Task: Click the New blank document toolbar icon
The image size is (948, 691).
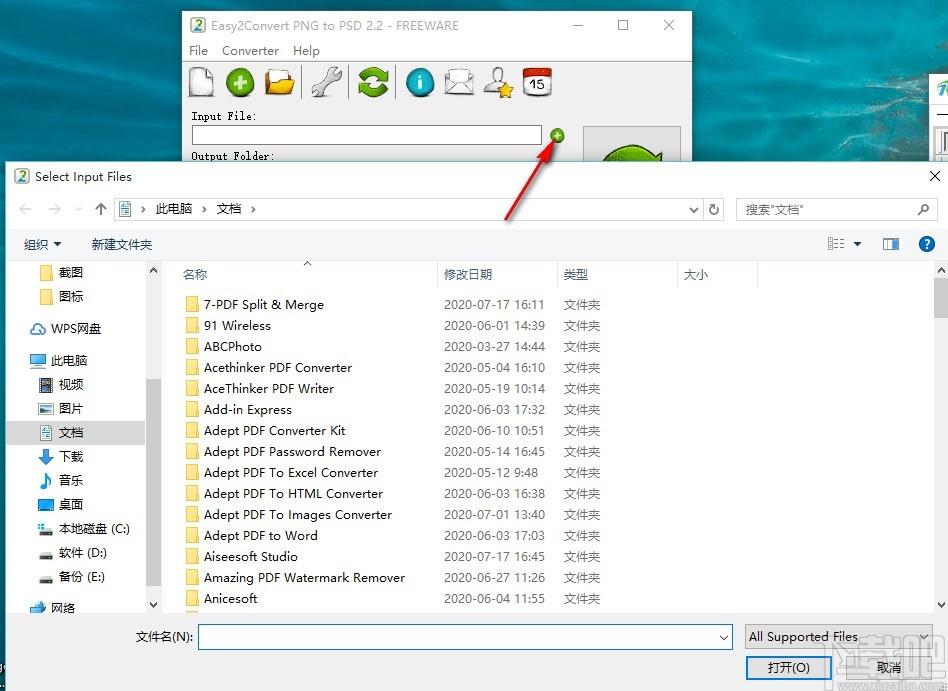Action: 201,82
